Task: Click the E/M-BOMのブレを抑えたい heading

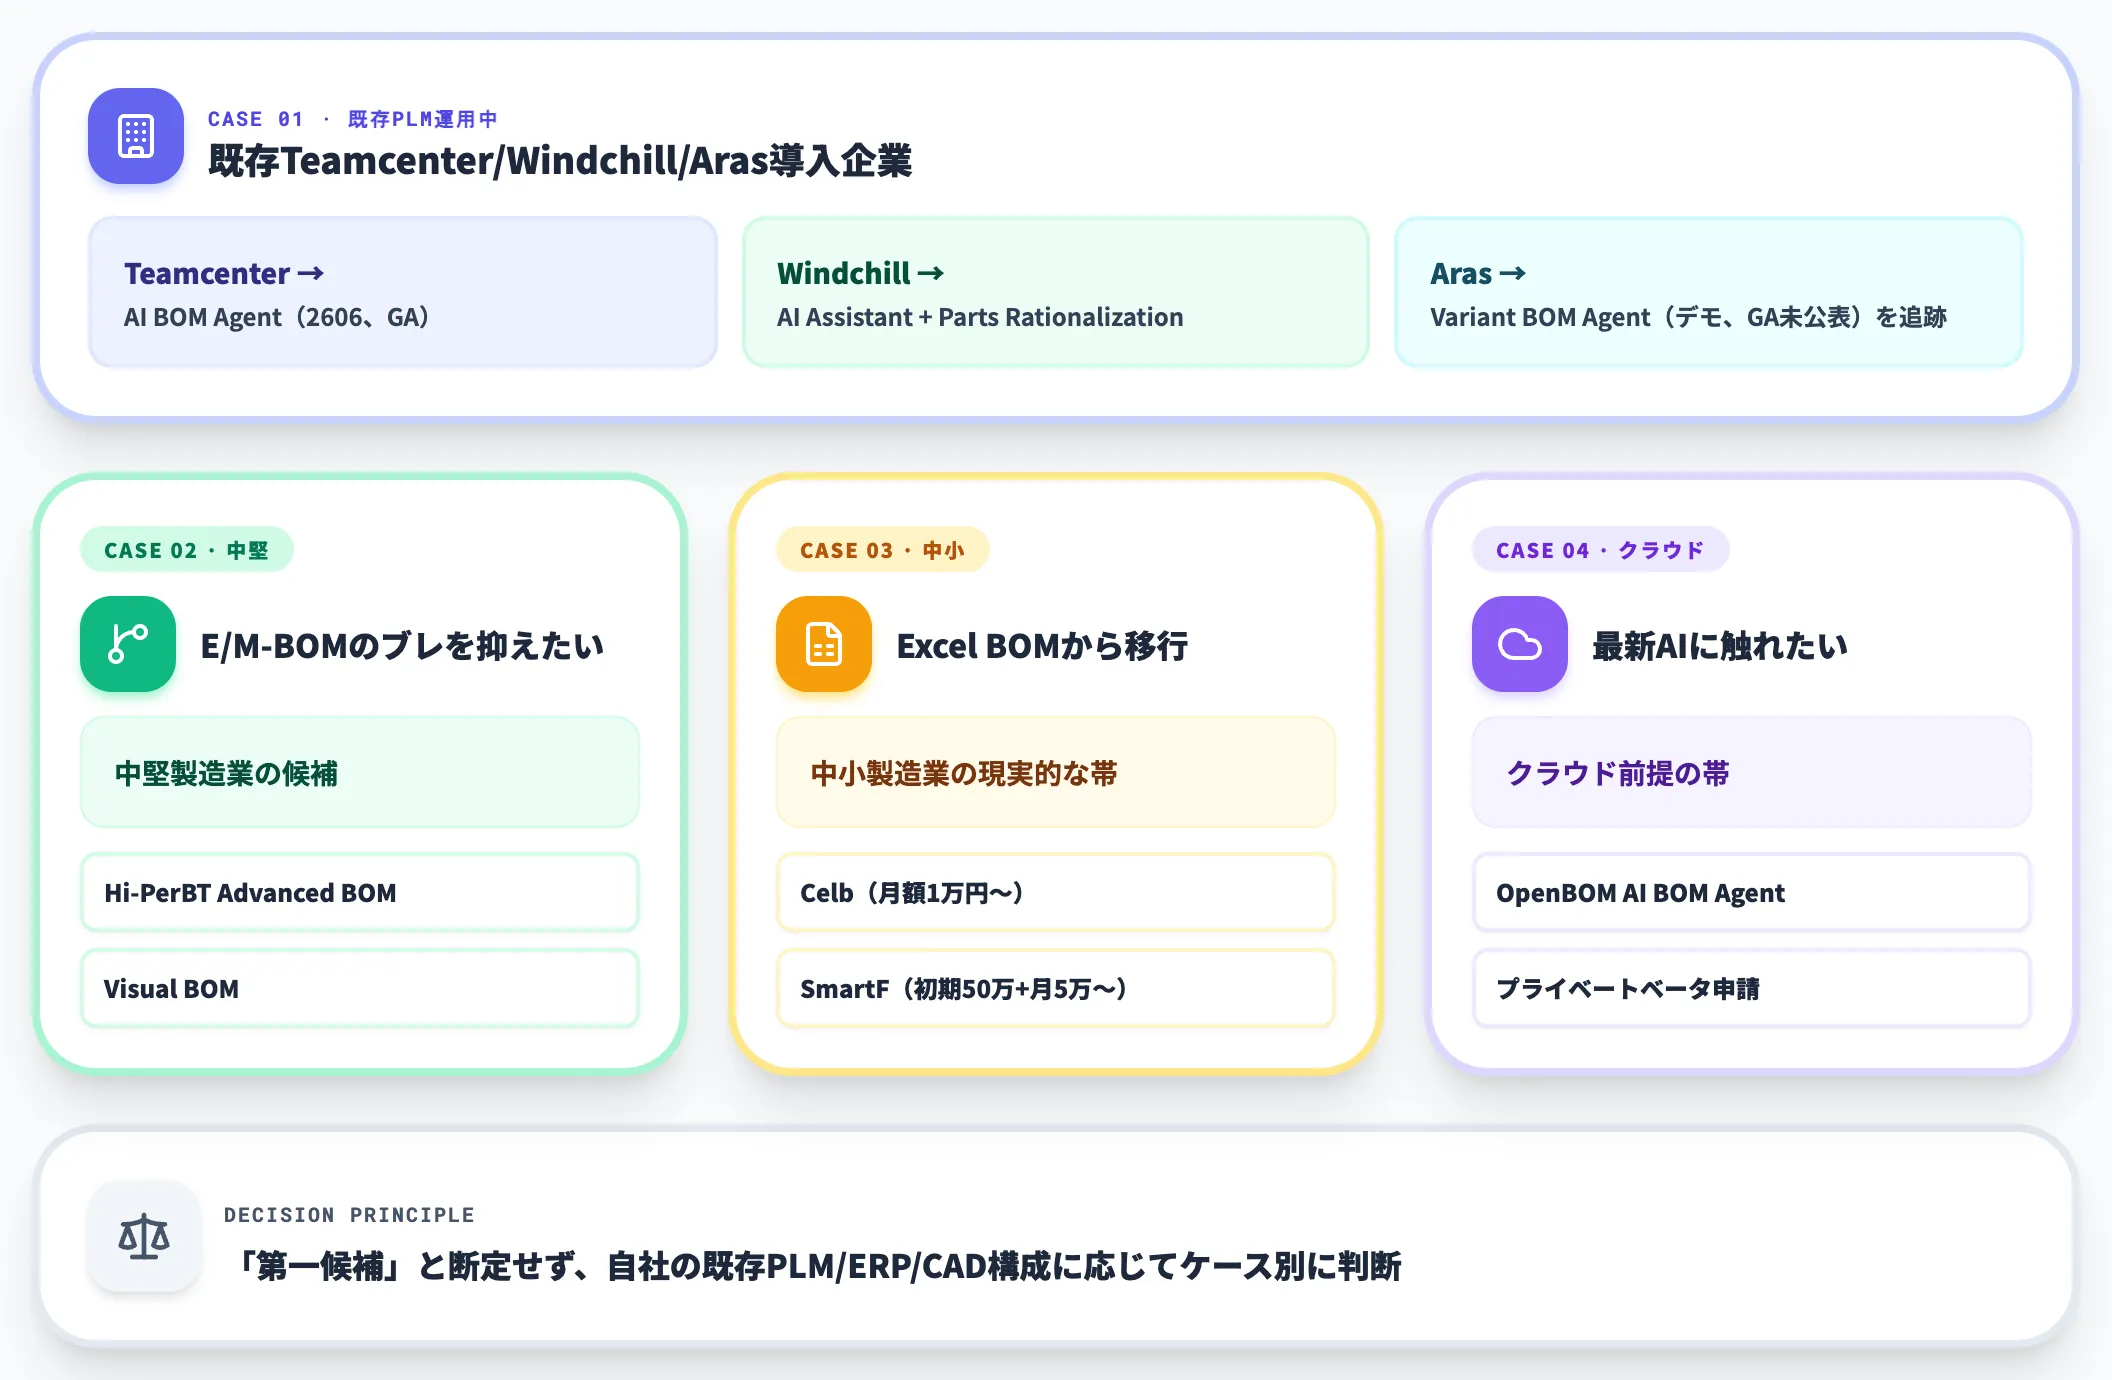Action: [x=402, y=646]
